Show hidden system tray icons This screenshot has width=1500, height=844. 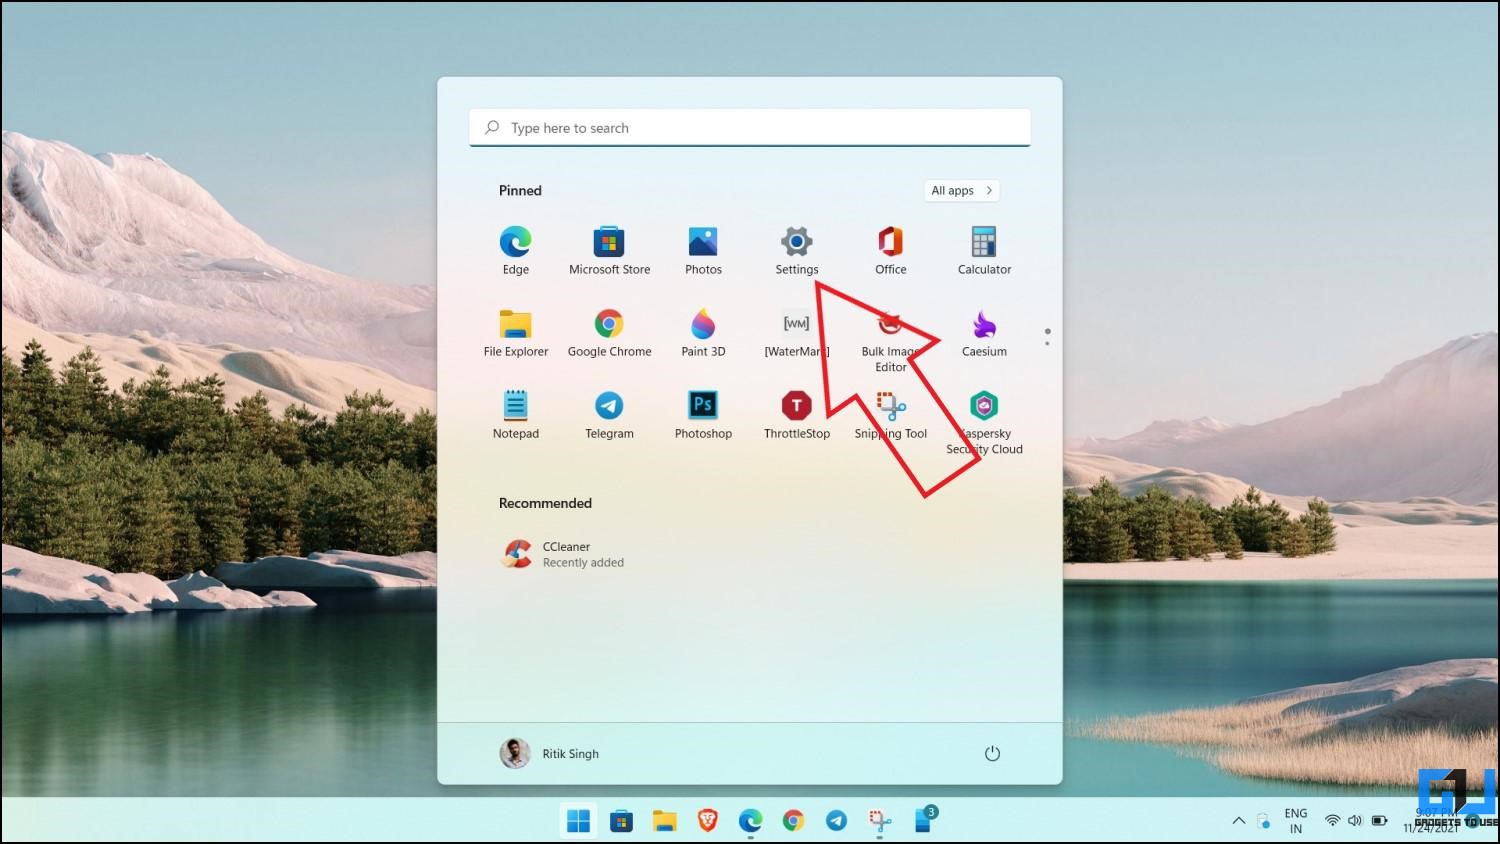pyautogui.click(x=1239, y=821)
